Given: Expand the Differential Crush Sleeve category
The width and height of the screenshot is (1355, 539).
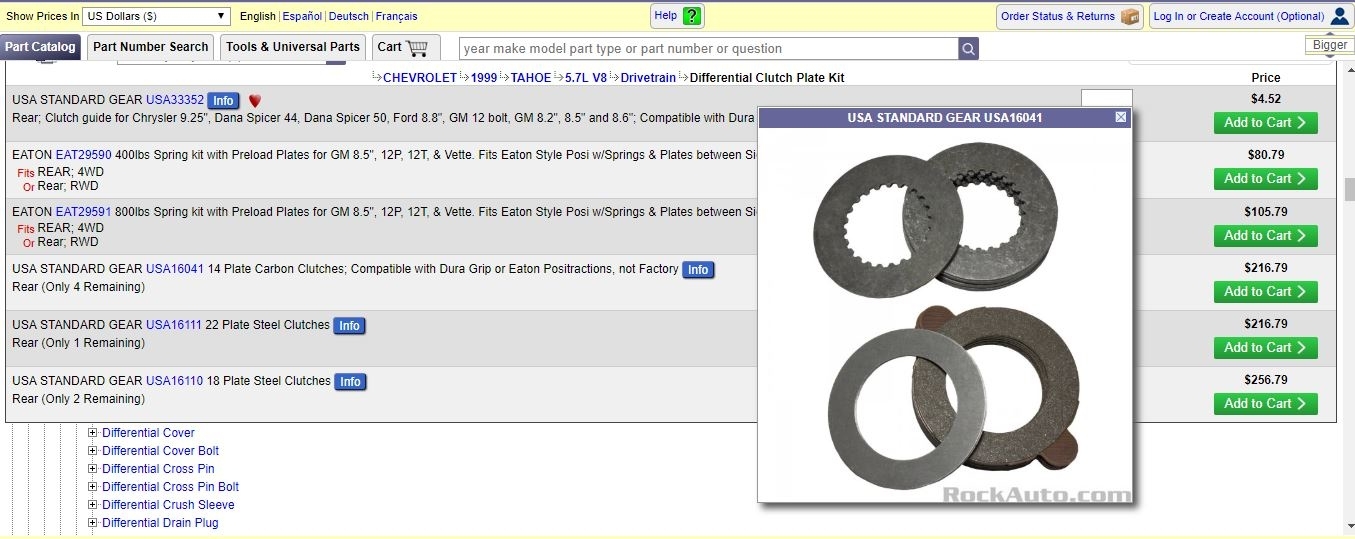Looking at the screenshot, I should 93,505.
